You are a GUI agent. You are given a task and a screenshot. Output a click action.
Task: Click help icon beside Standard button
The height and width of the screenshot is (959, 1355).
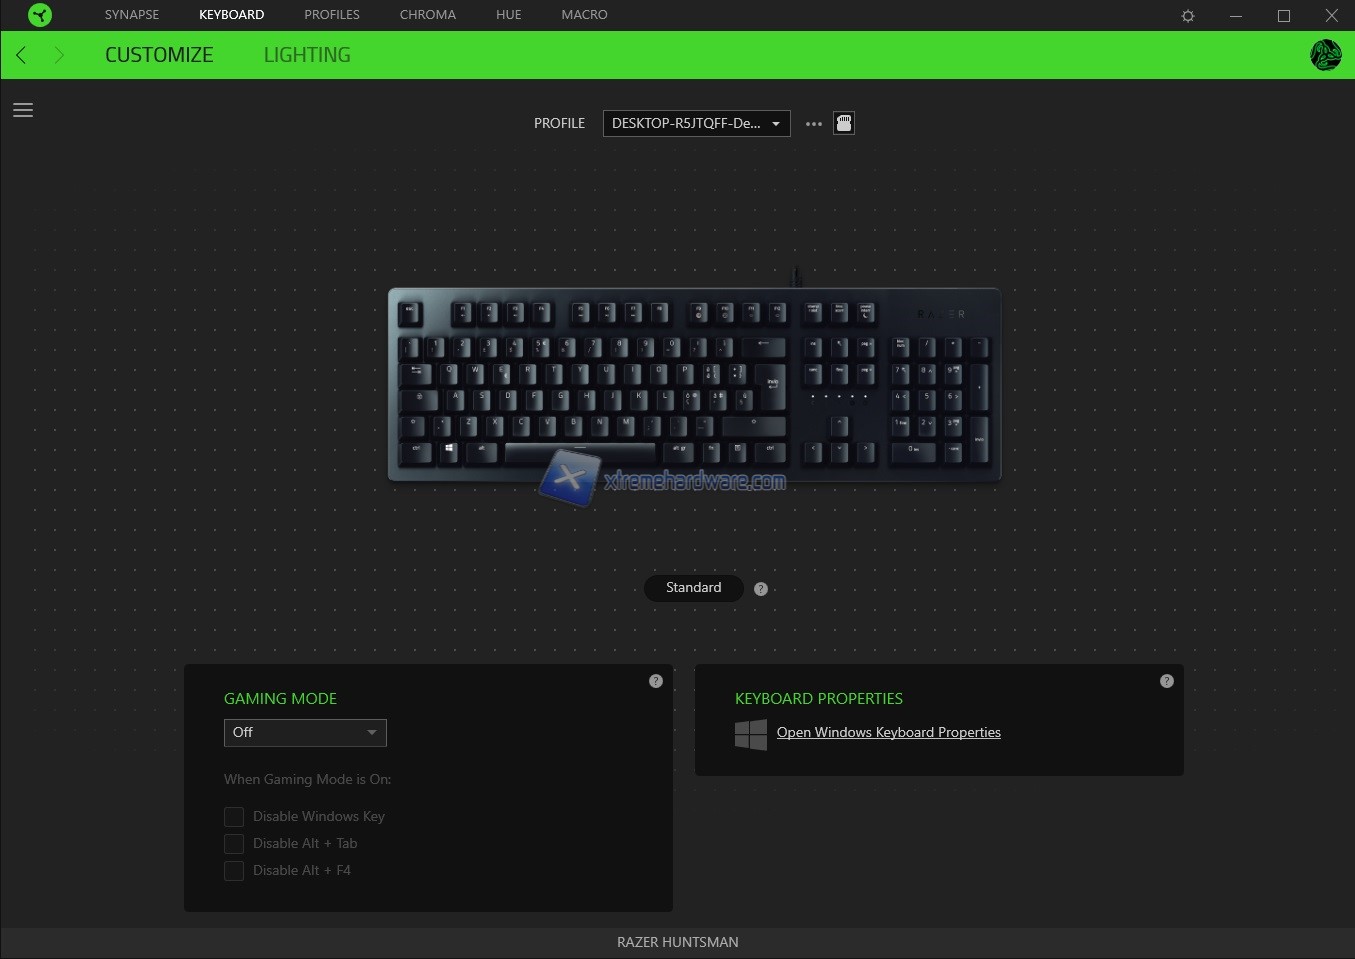[761, 589]
